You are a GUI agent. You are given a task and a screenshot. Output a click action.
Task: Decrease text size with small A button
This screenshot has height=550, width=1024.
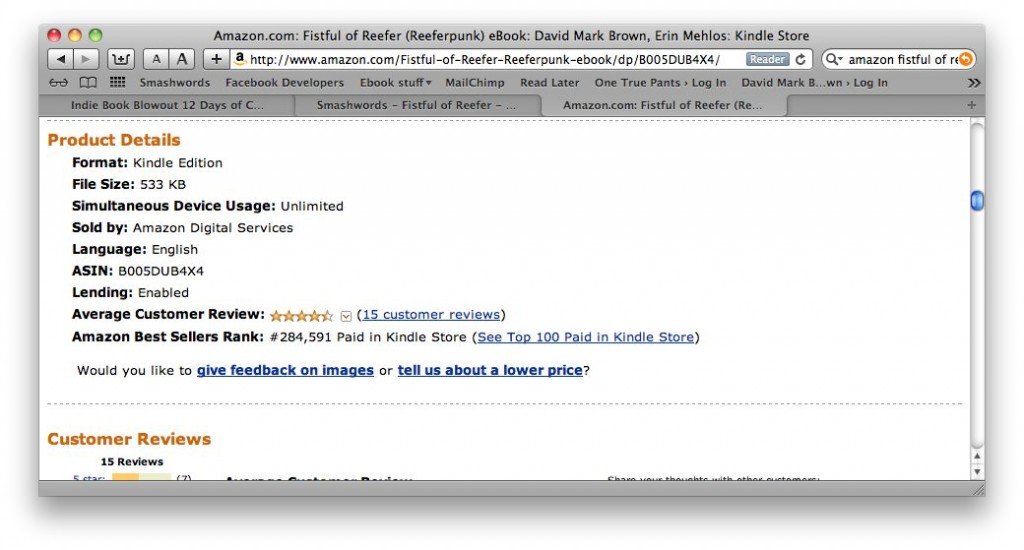pos(156,59)
